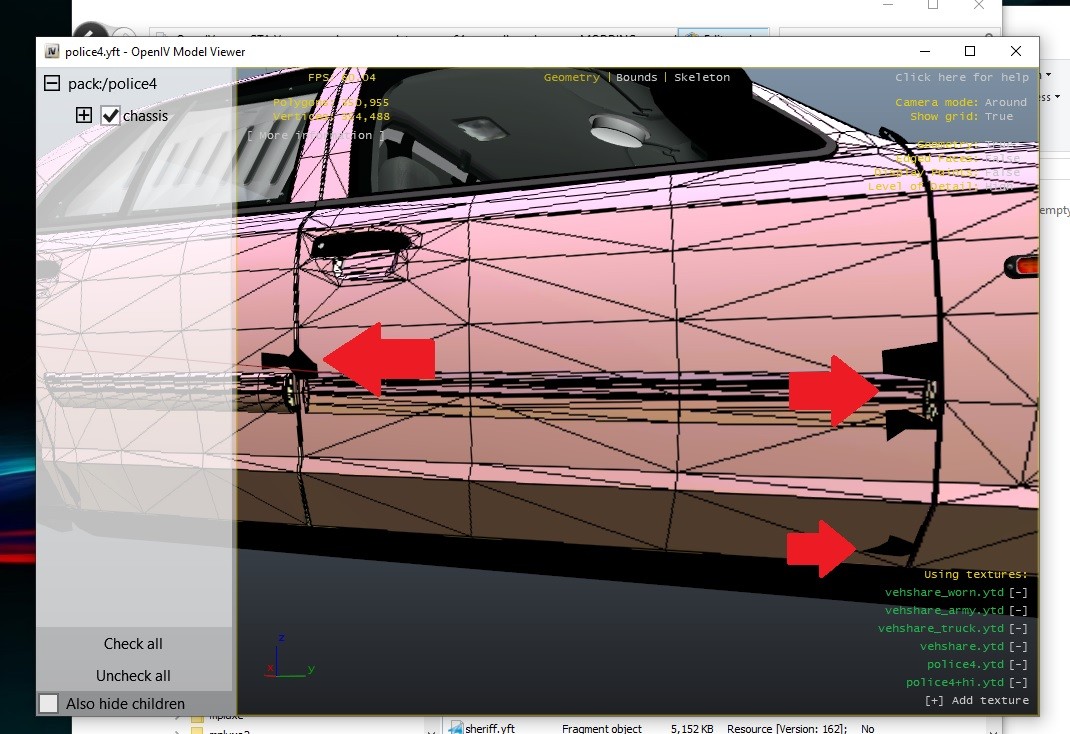Click [+] Add texture
The image size is (1070, 734).
click(977, 701)
